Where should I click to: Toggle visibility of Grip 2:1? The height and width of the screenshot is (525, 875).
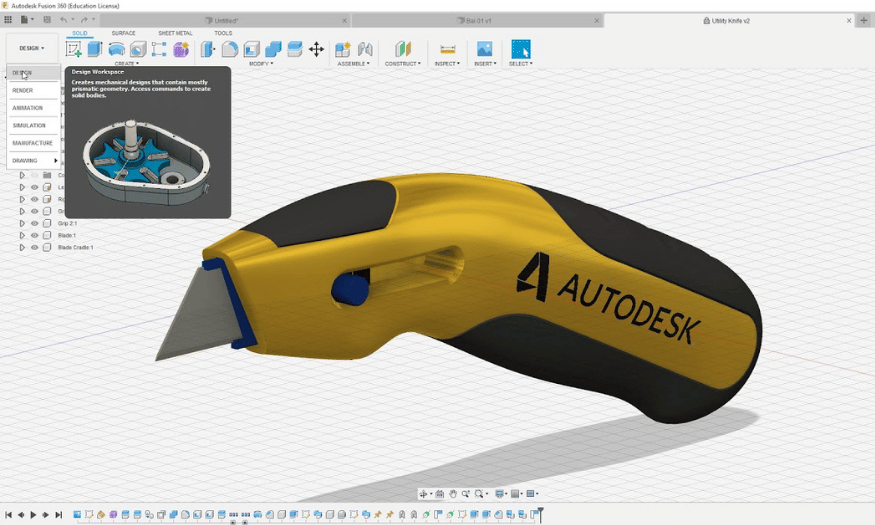35,223
